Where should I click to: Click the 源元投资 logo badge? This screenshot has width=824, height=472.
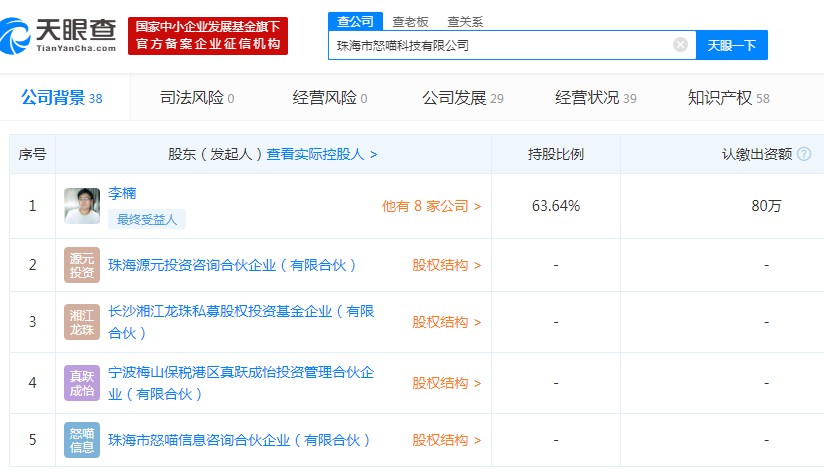pyautogui.click(x=82, y=265)
